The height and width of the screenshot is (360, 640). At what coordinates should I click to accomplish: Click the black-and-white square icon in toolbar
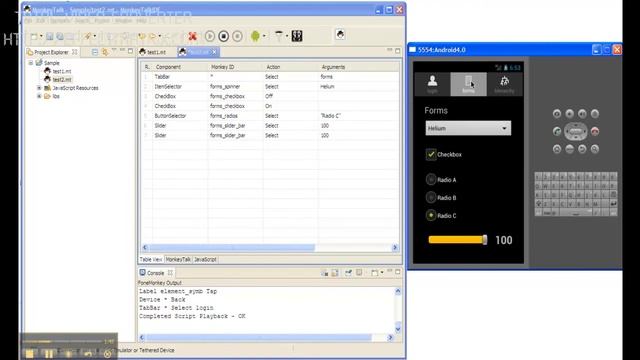[297, 36]
